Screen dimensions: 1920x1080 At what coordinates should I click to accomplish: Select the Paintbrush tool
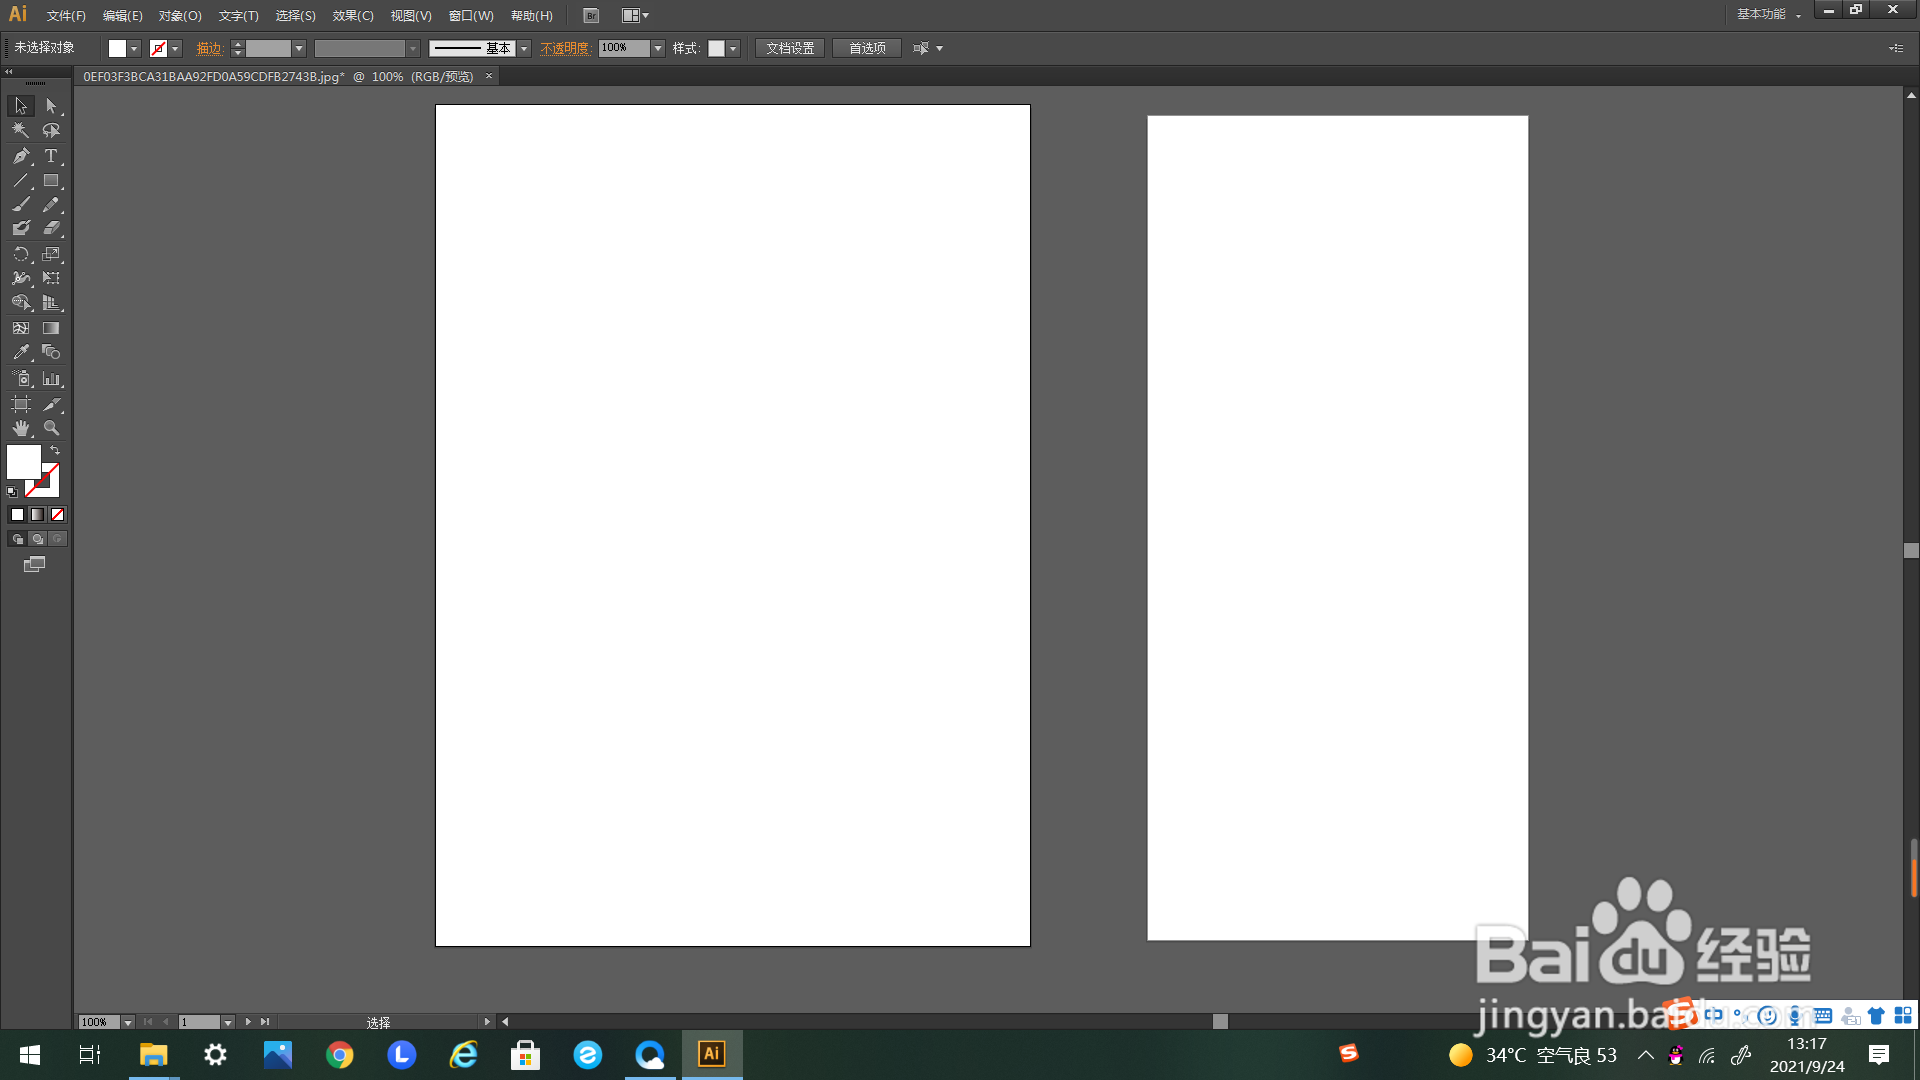(21, 204)
